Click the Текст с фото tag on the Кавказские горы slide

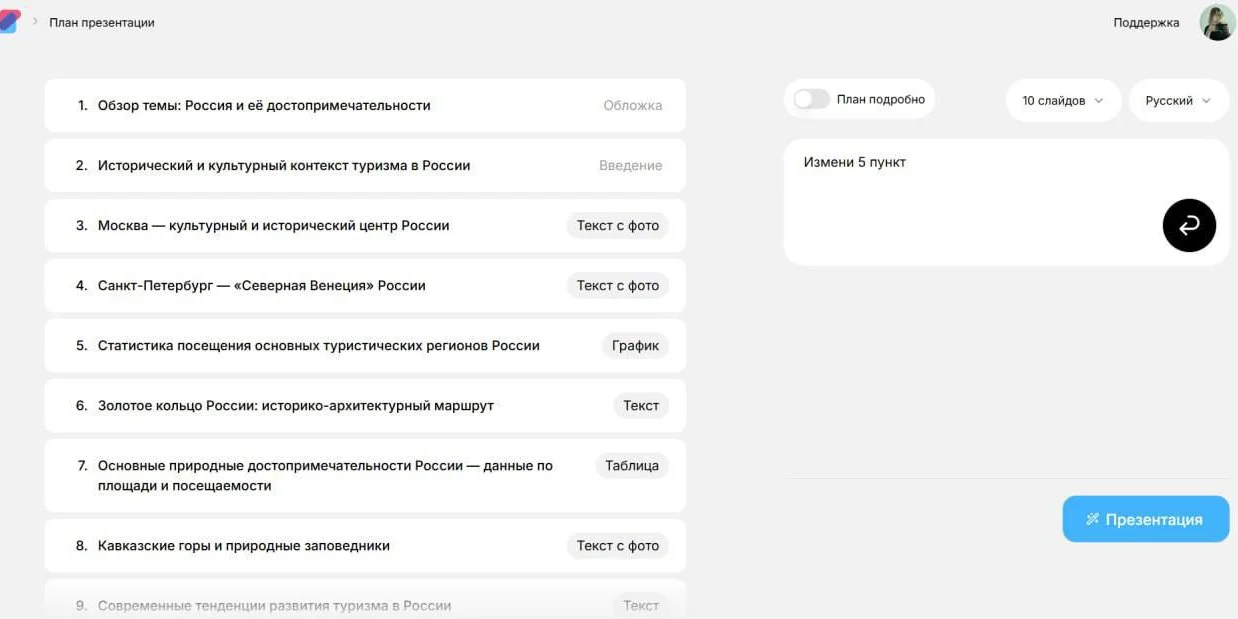tap(617, 545)
